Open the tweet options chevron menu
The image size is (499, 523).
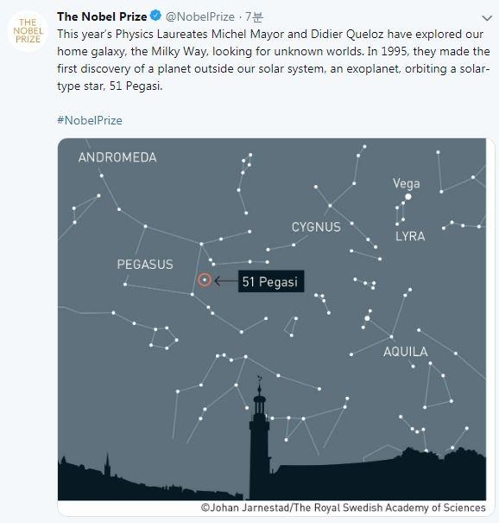(487, 18)
